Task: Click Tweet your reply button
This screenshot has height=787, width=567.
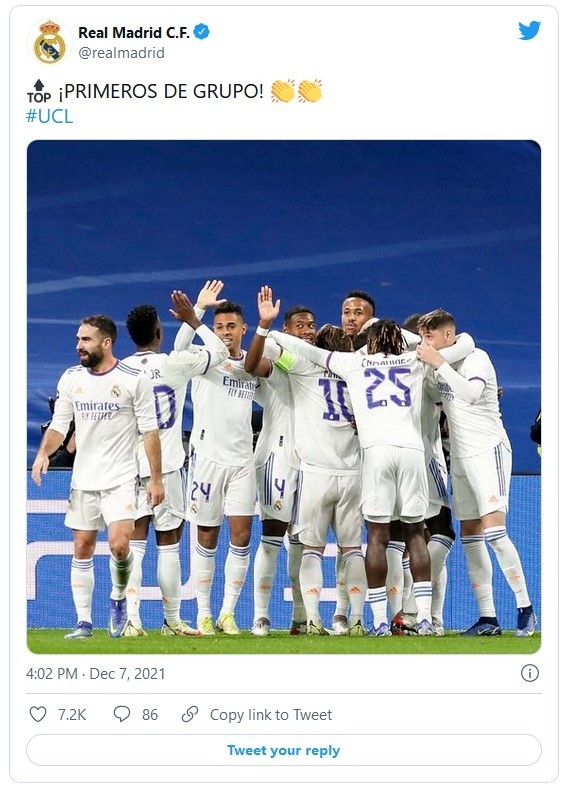Action: click(x=284, y=750)
